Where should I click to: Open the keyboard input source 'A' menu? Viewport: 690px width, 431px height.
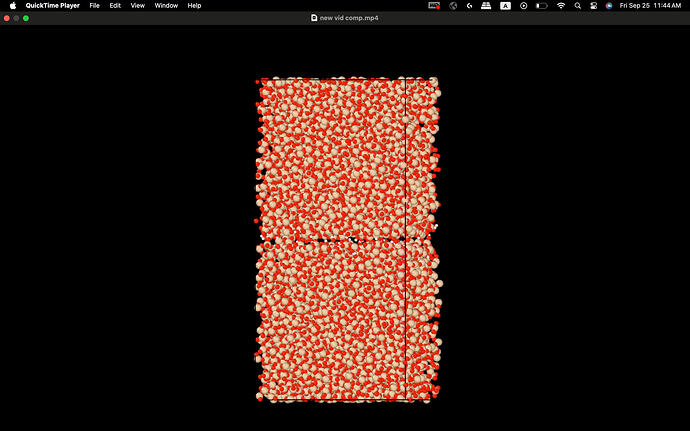(x=505, y=6)
